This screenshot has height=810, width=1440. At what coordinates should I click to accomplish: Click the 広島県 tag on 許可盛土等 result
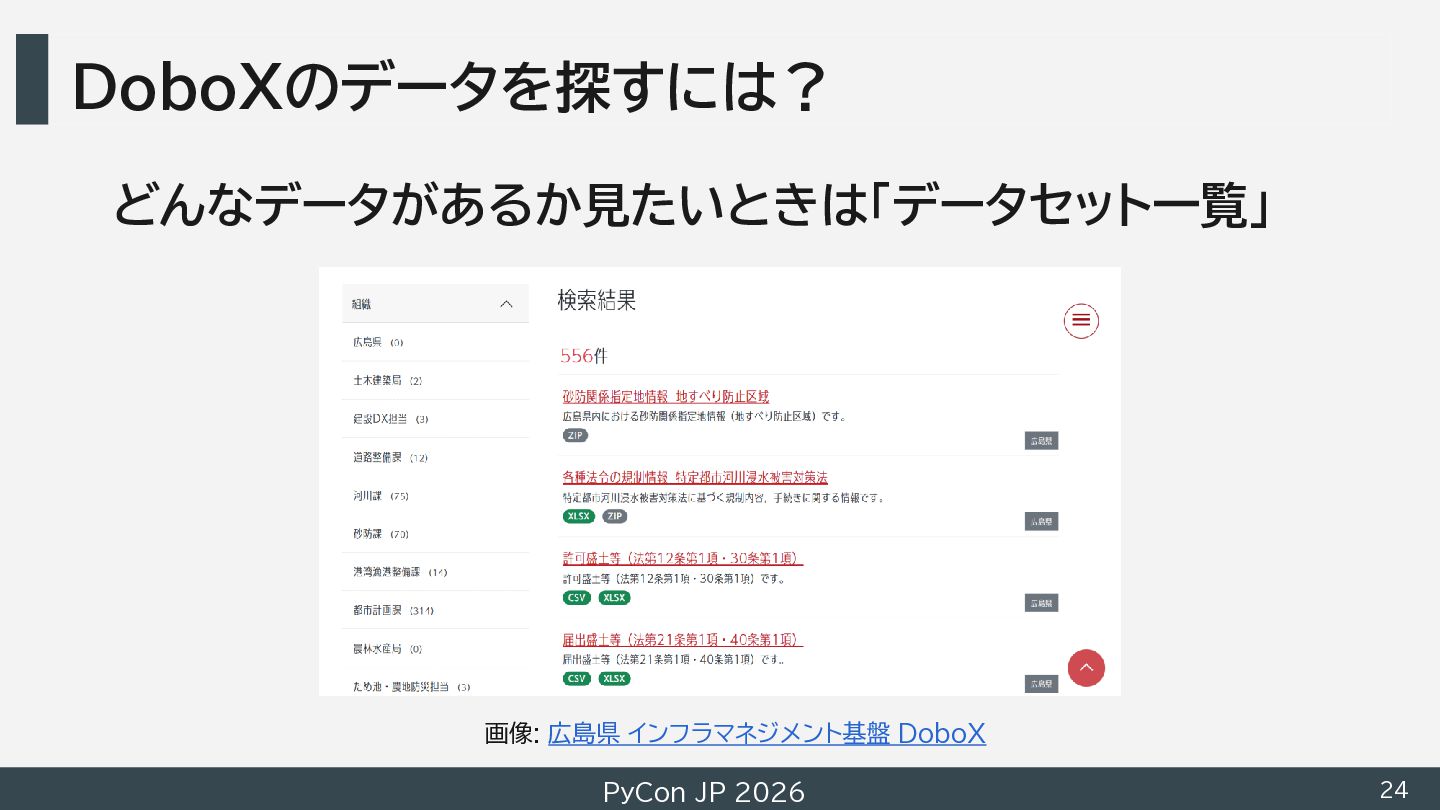pyautogui.click(x=1041, y=603)
